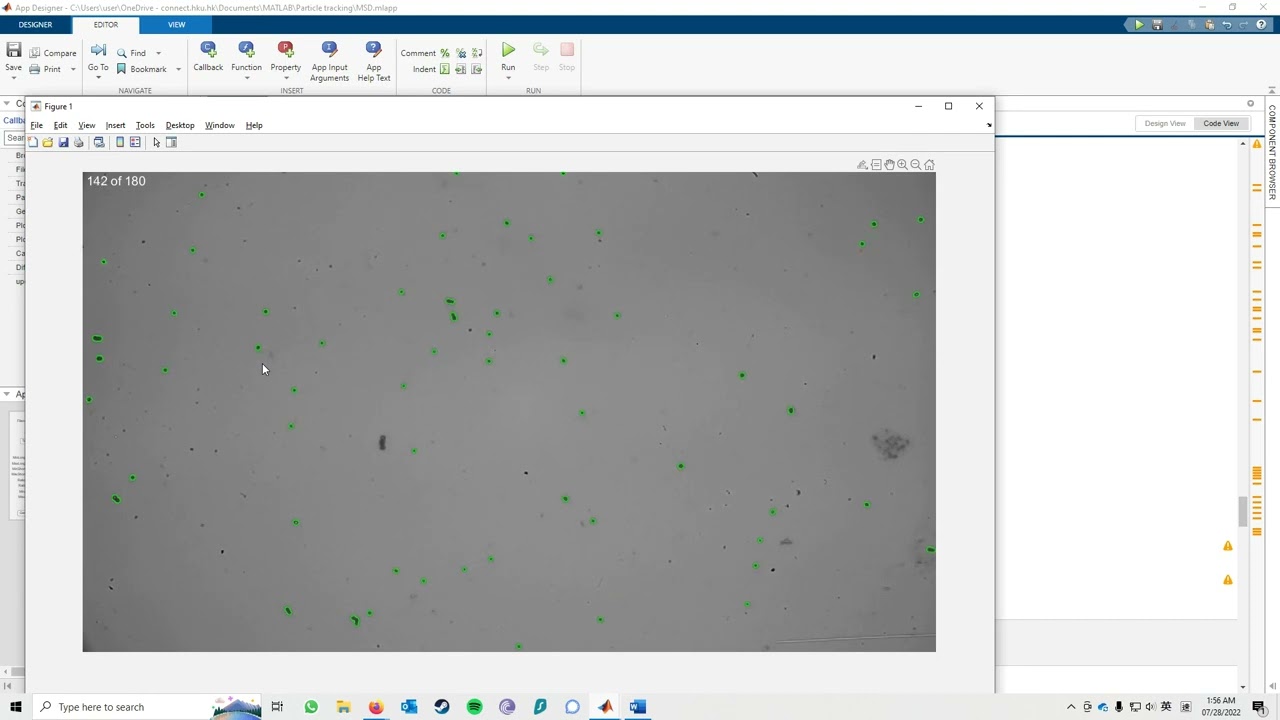
Task: Click the Print button in the ribbon
Action: 45,69
